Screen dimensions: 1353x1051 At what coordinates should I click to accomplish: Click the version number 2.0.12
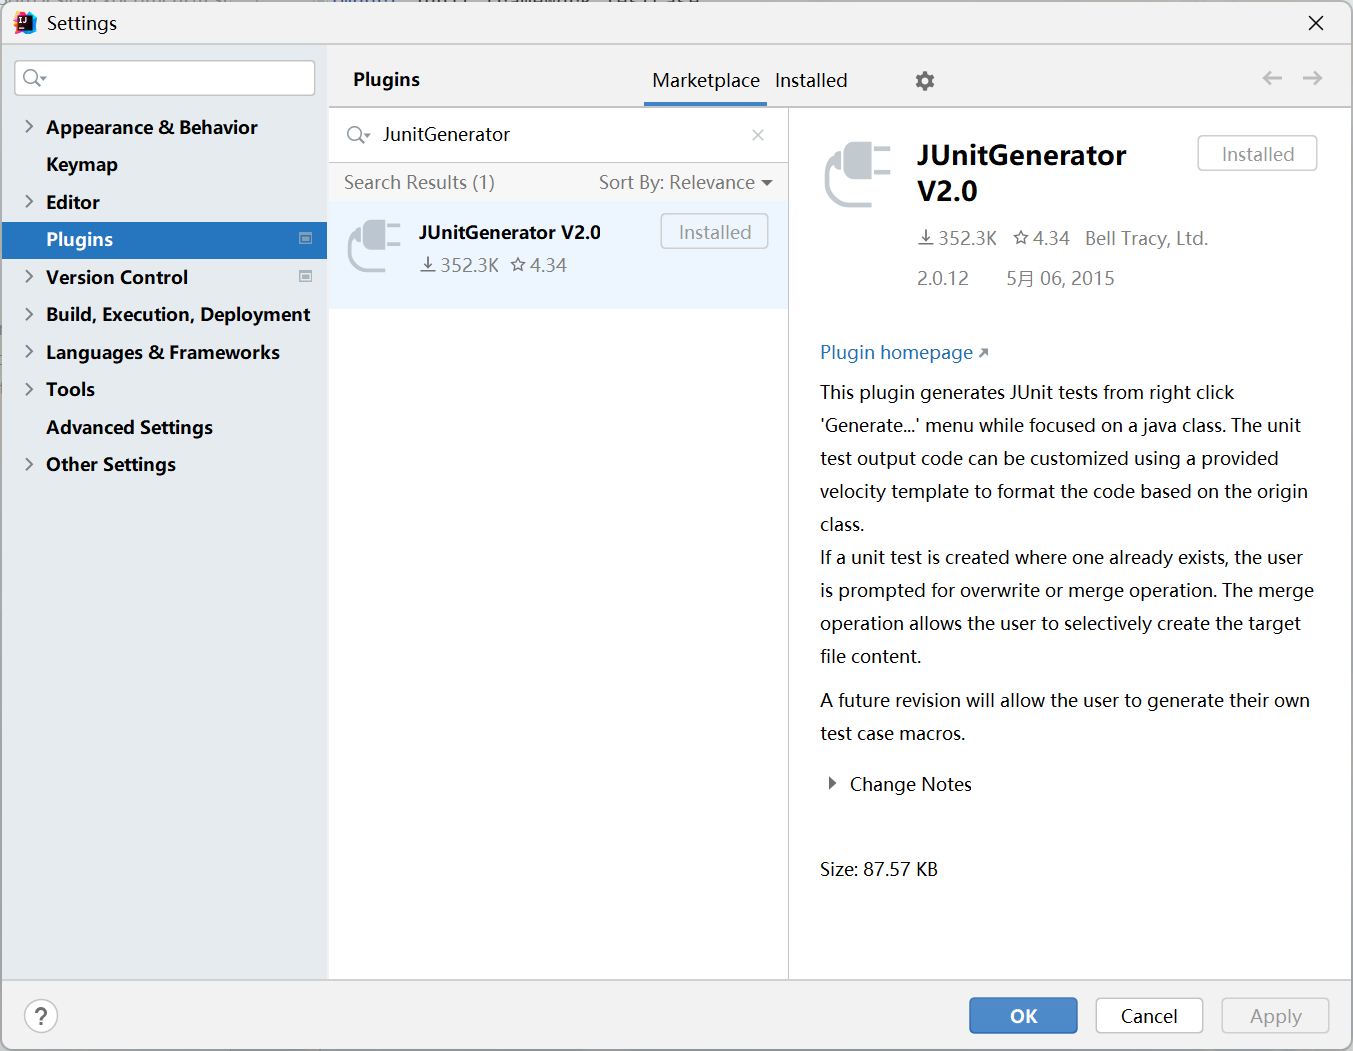pyautogui.click(x=942, y=278)
